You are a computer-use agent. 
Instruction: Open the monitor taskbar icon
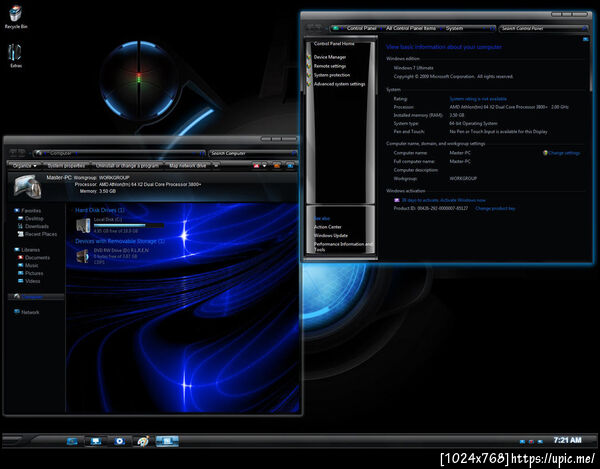(x=95, y=441)
